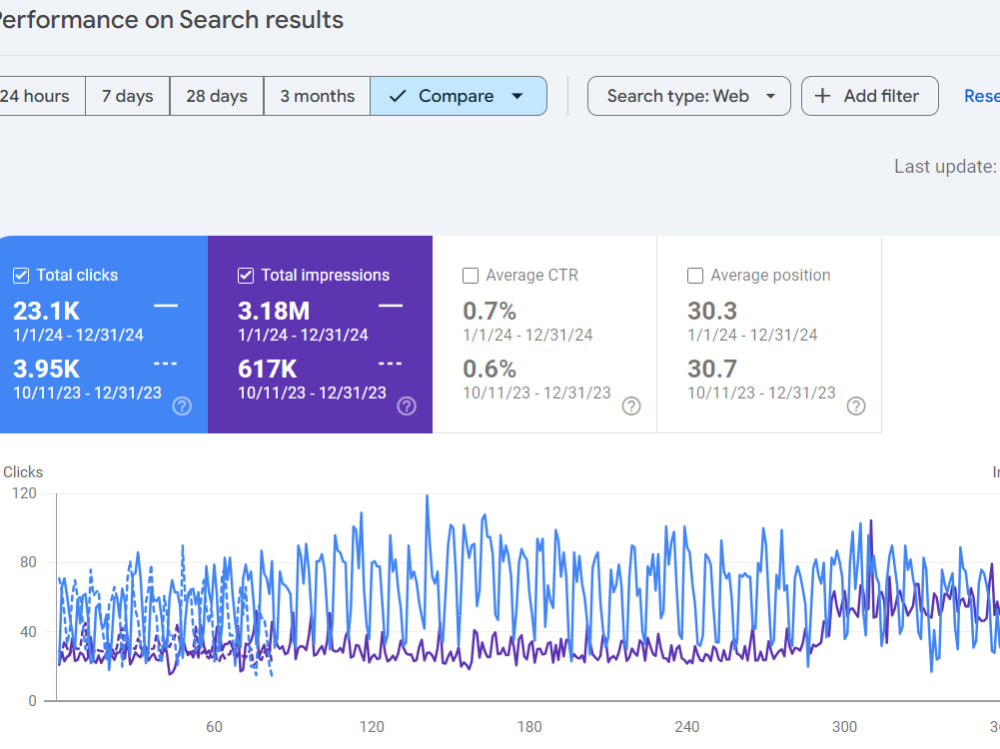Click the 3.95K previous clicks value
The height and width of the screenshot is (749, 1000).
point(47,369)
